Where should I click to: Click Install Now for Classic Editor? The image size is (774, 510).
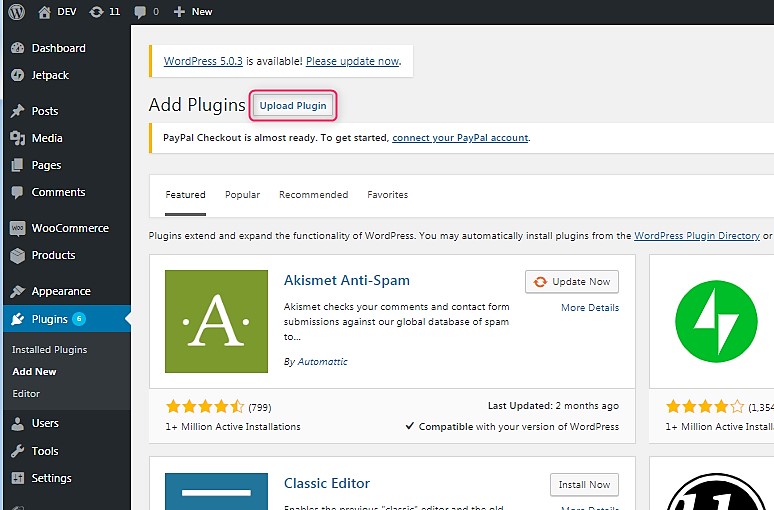coord(584,485)
